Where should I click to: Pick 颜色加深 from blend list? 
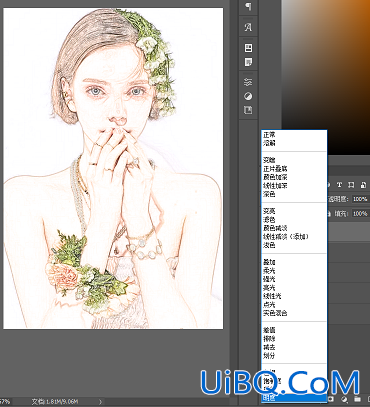[x=275, y=177]
